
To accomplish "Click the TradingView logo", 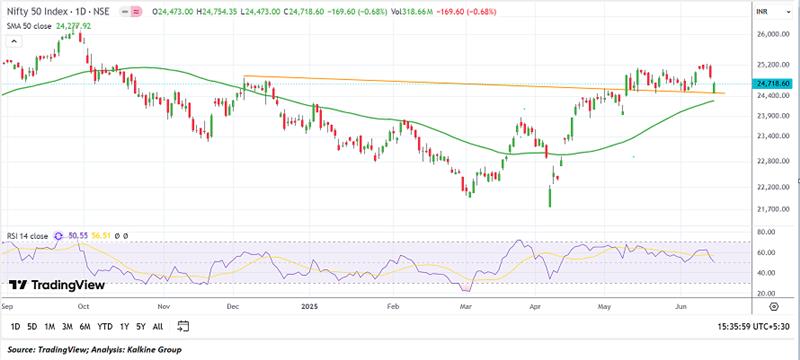I will [x=57, y=285].
